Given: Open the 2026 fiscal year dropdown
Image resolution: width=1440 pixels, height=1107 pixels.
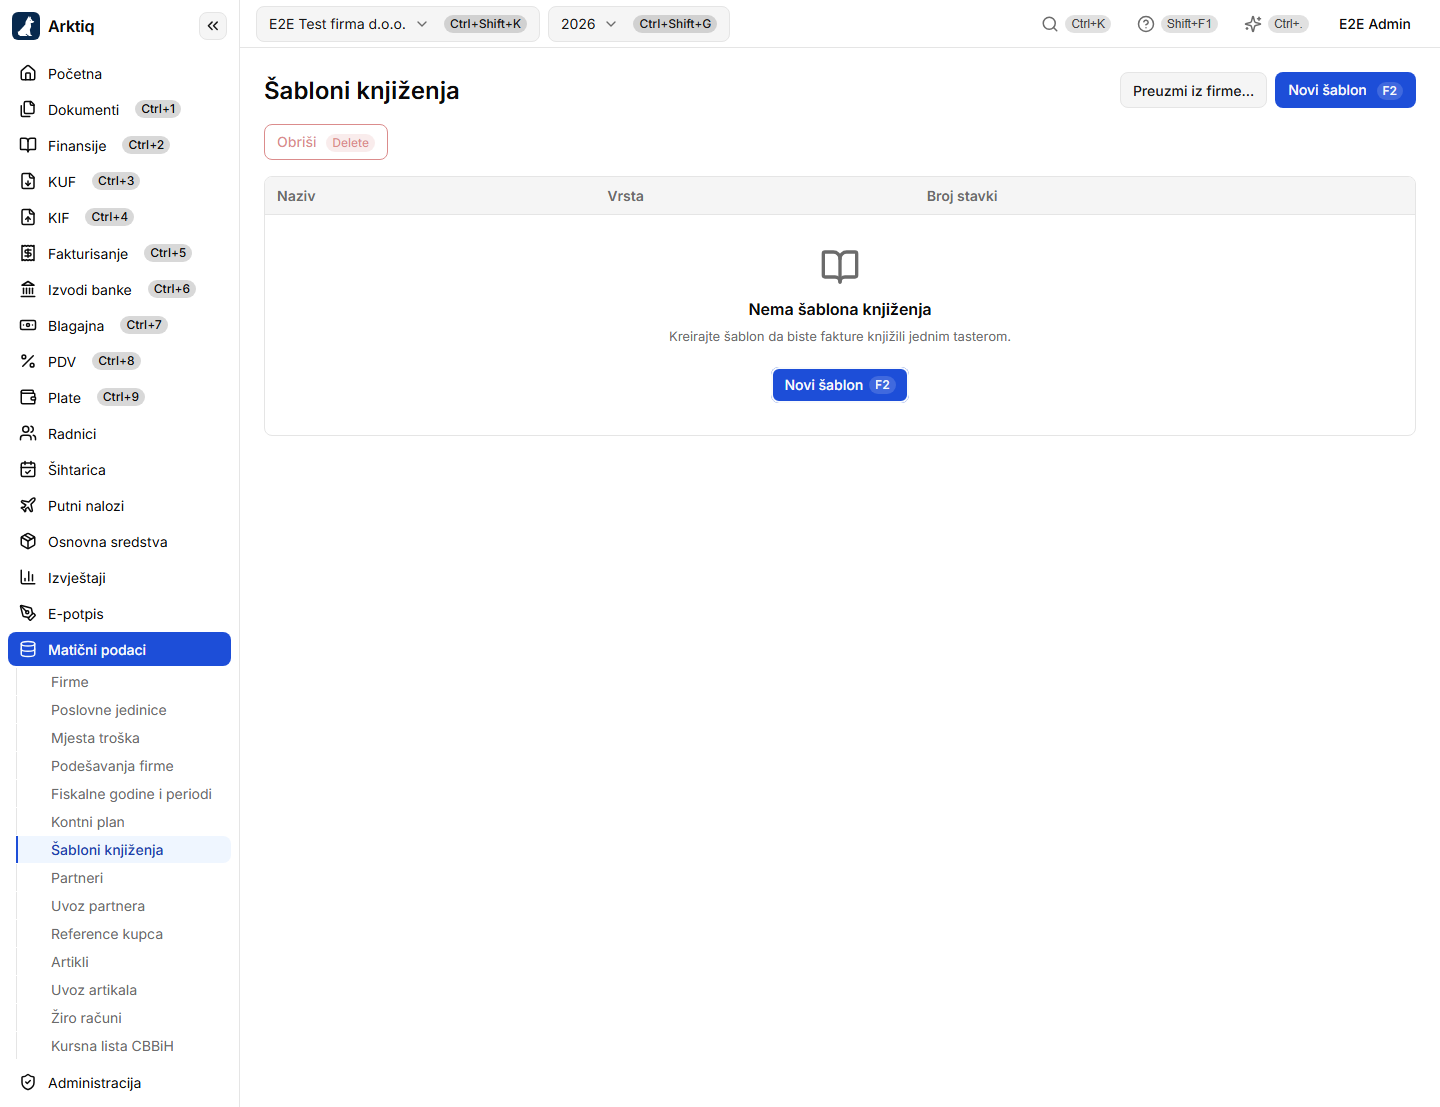Looking at the screenshot, I should (x=639, y=24).
